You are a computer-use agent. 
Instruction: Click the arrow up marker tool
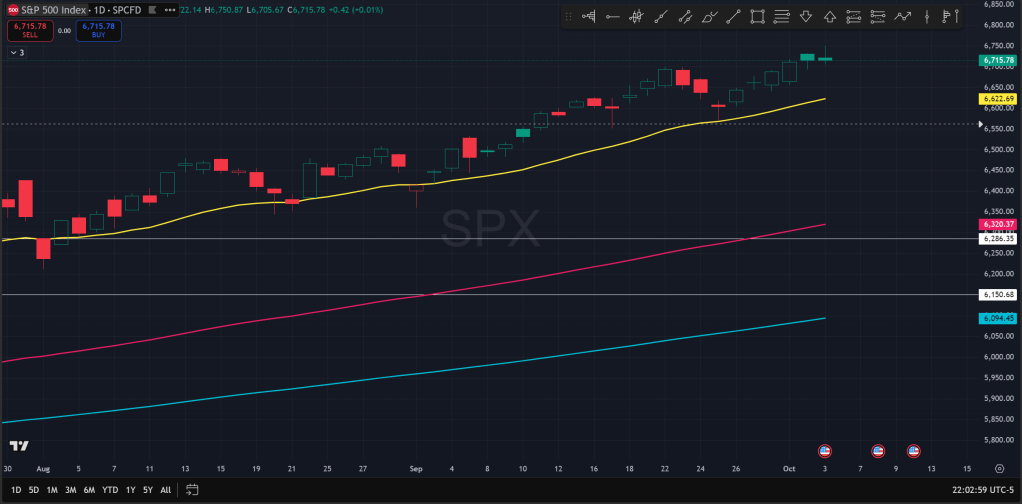tap(830, 17)
